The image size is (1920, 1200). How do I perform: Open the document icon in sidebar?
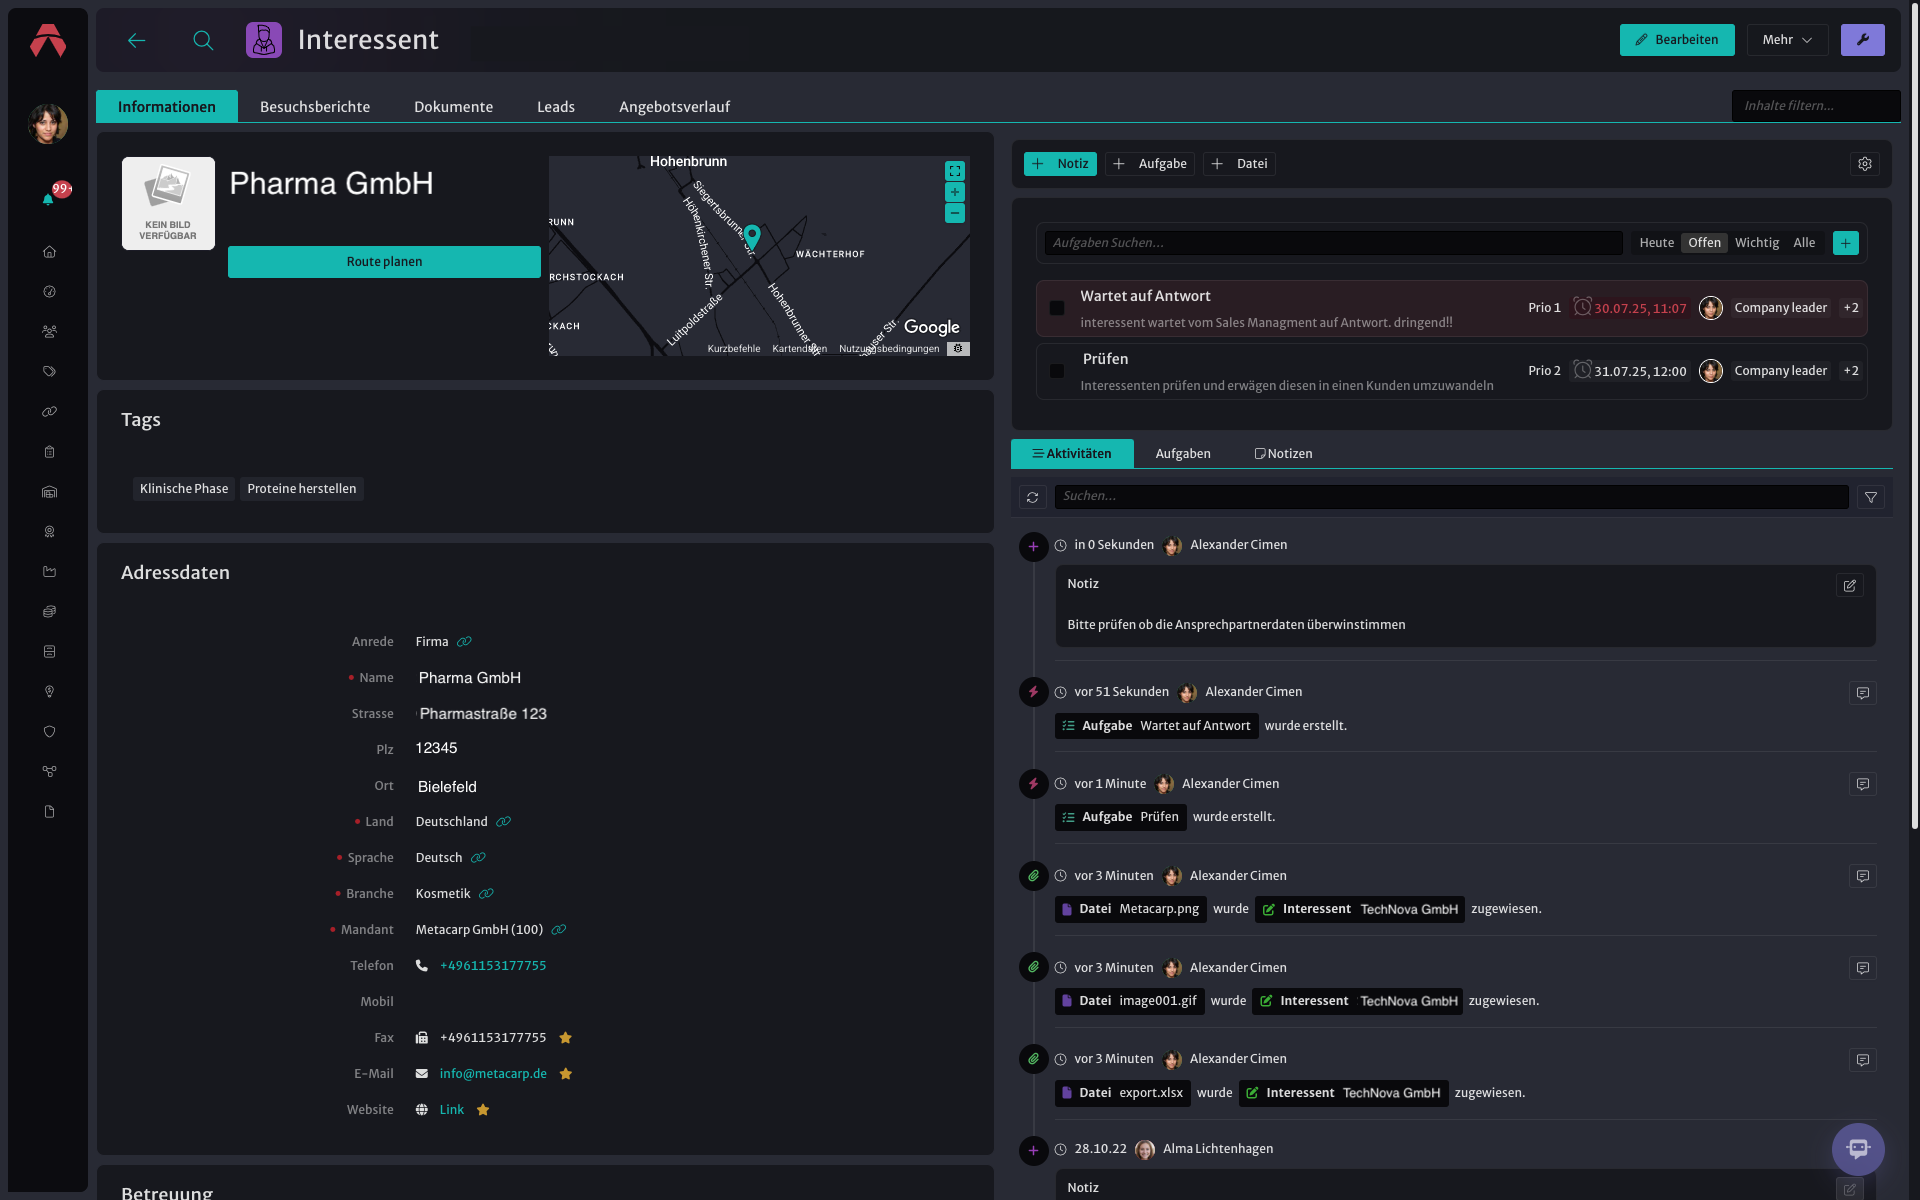49,812
